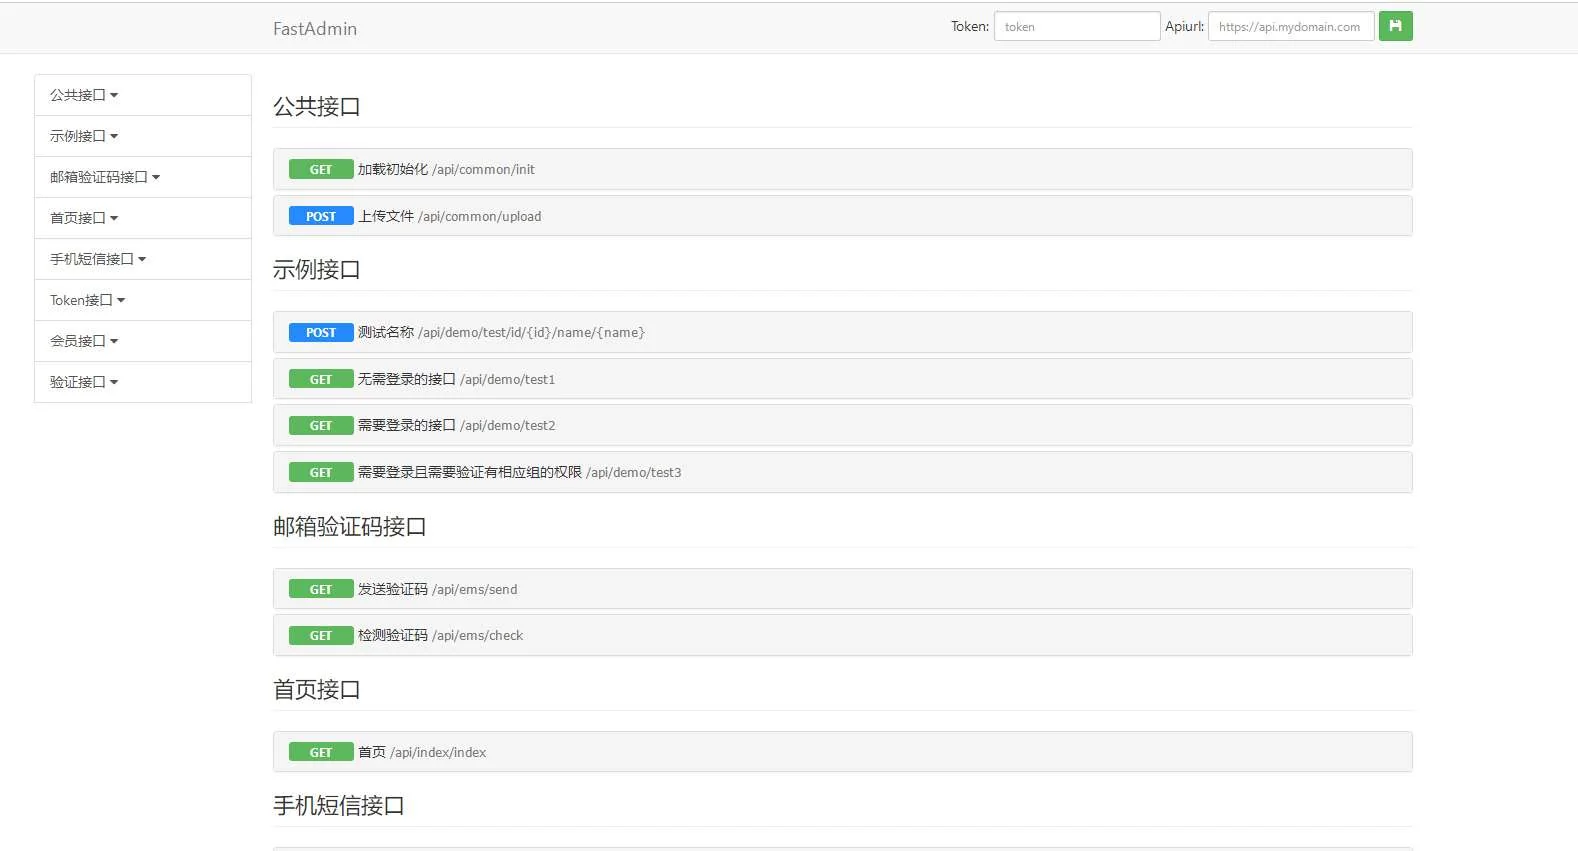
Task: Click the Token input field
Action: click(1076, 27)
